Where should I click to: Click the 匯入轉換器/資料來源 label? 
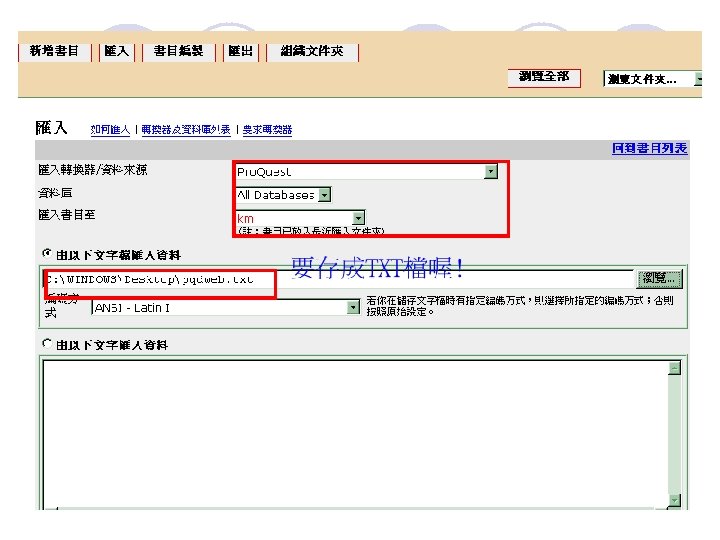93,170
